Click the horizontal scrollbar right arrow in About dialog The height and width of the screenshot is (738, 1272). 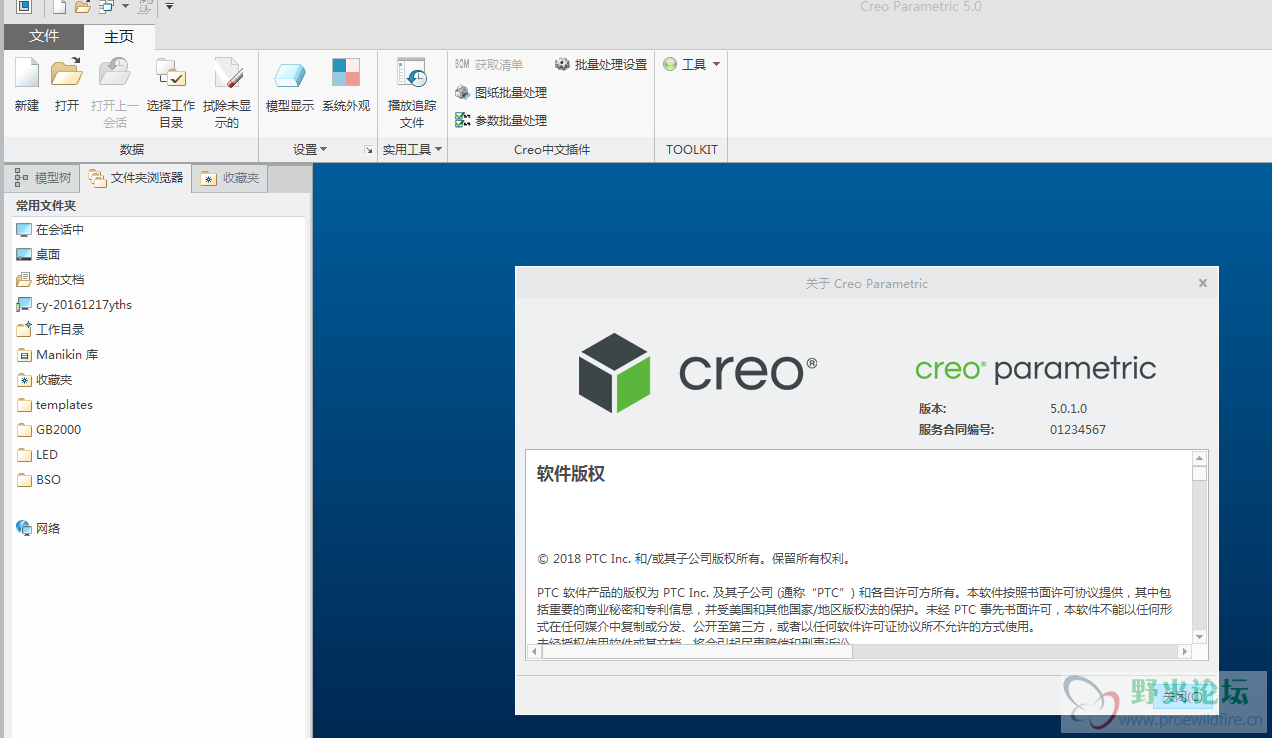(x=1185, y=651)
